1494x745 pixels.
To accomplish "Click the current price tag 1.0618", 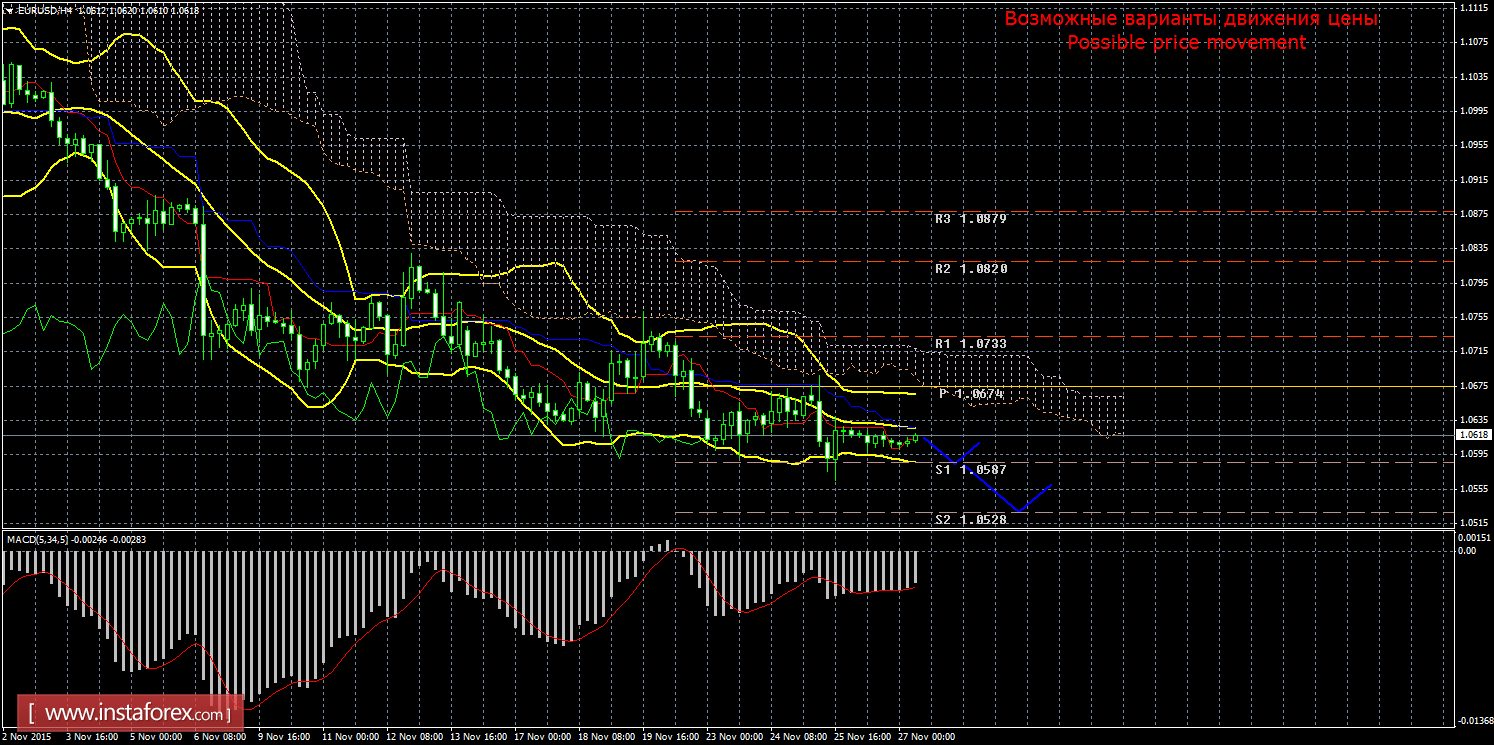I will pos(1474,435).
